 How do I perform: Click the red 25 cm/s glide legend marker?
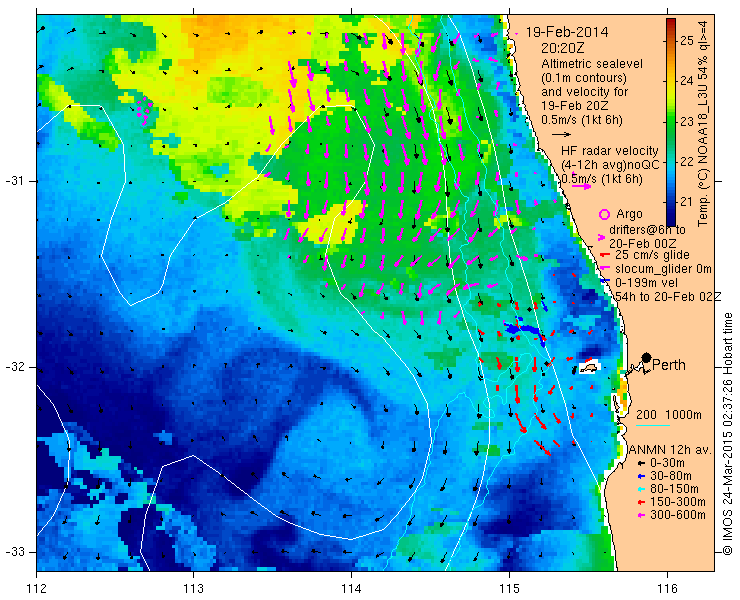(605, 255)
